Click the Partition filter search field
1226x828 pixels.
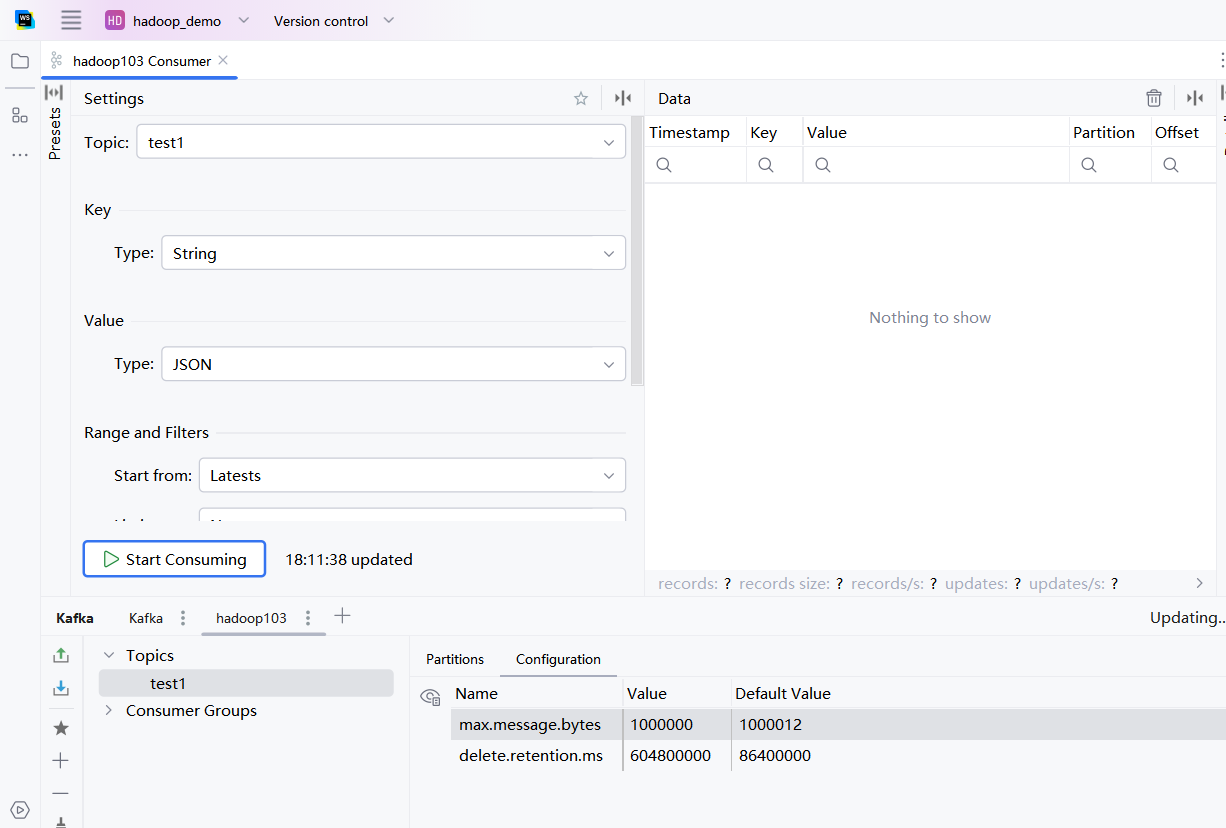tap(1110, 165)
